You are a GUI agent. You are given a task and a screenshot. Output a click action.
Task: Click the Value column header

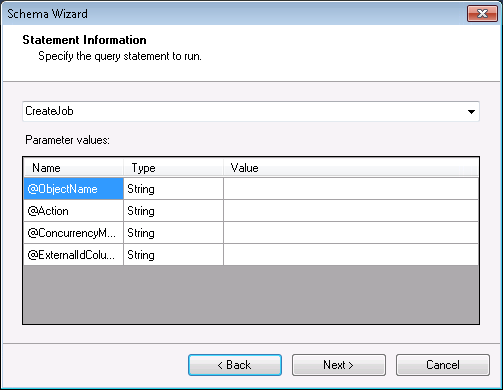[351, 168]
